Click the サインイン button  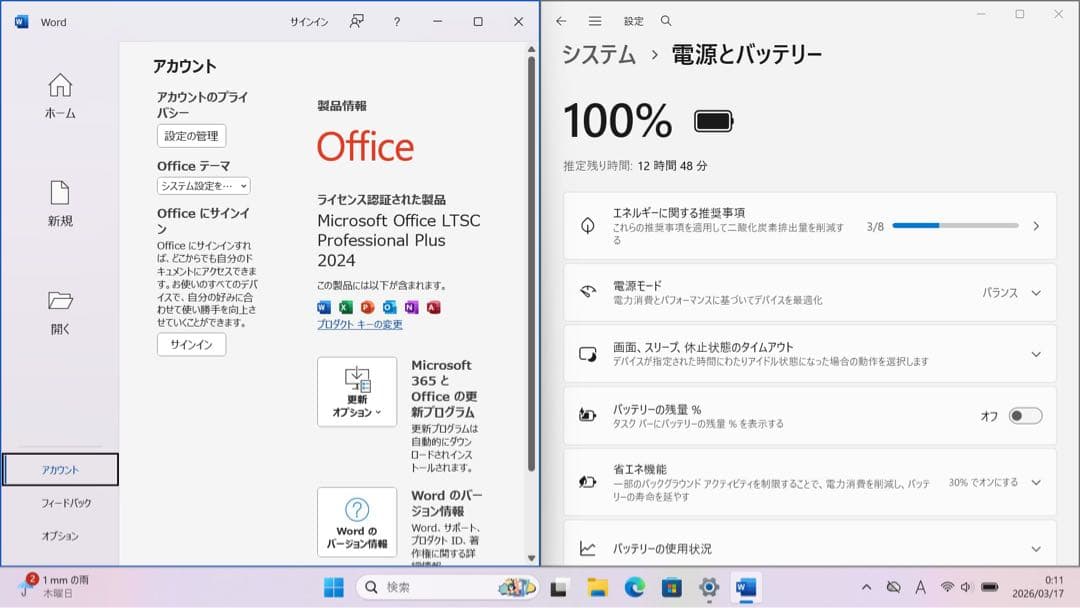190,345
